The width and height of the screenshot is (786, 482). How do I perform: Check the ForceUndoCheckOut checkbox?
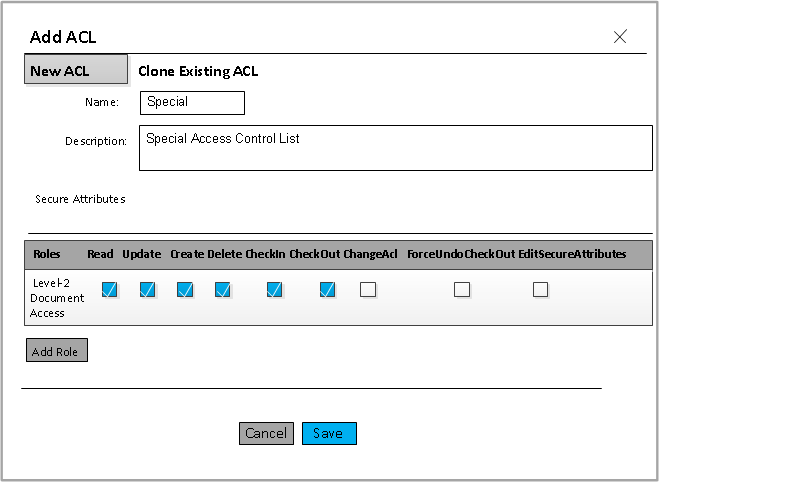pyautogui.click(x=462, y=290)
